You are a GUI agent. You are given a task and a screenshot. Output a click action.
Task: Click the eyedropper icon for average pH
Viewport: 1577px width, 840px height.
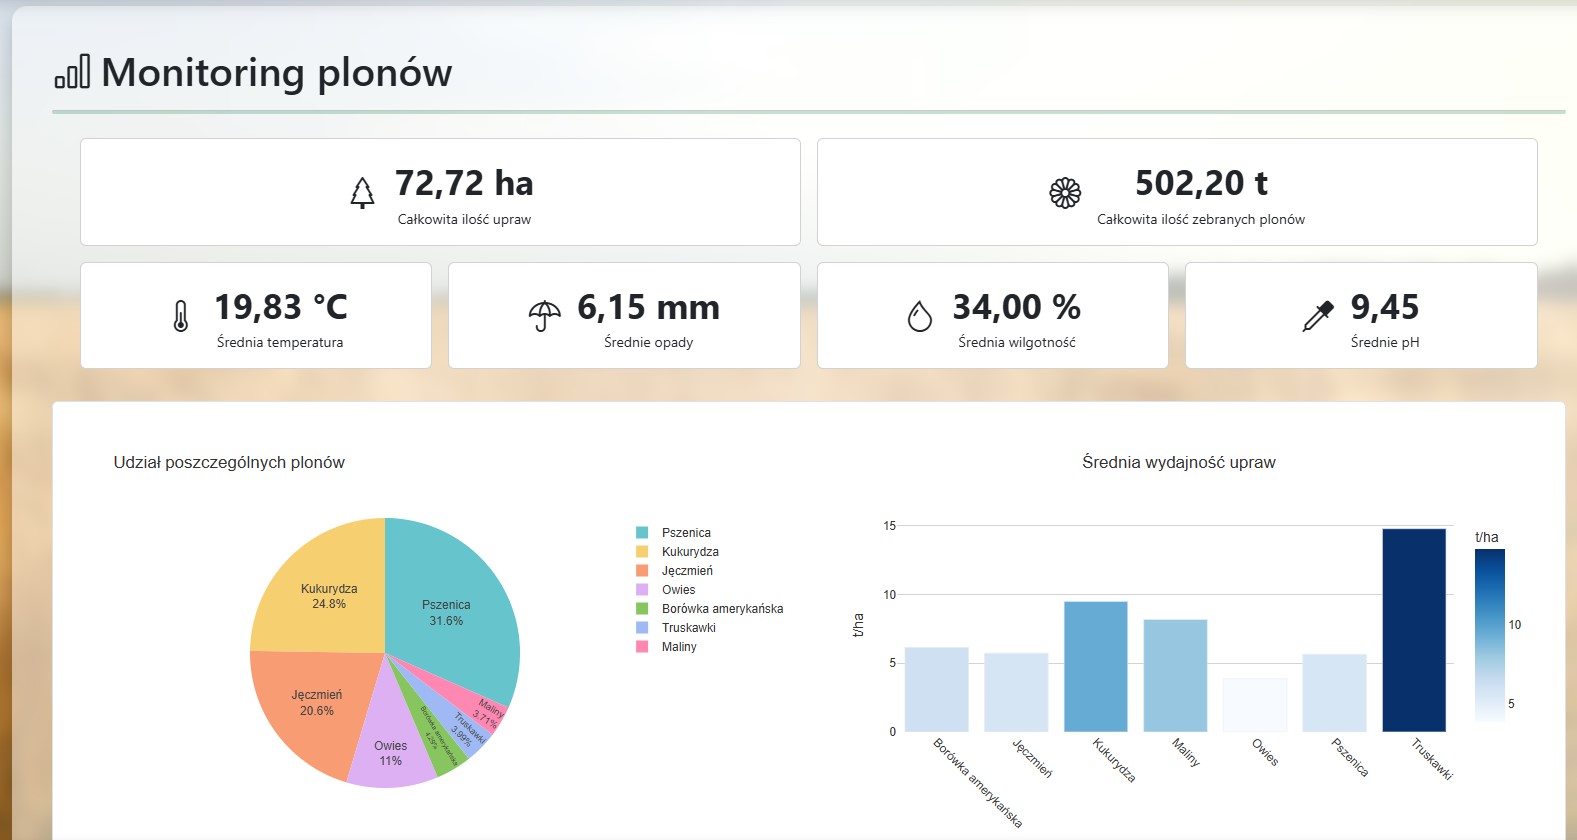(x=1317, y=316)
